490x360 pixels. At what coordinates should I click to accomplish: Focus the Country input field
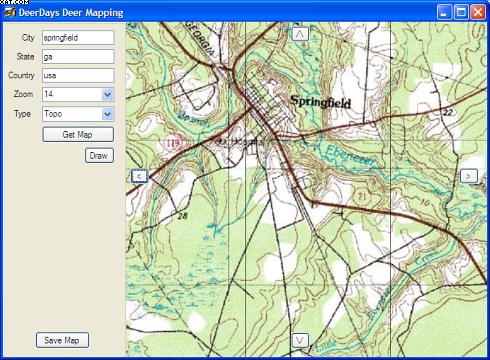pyautogui.click(x=78, y=76)
